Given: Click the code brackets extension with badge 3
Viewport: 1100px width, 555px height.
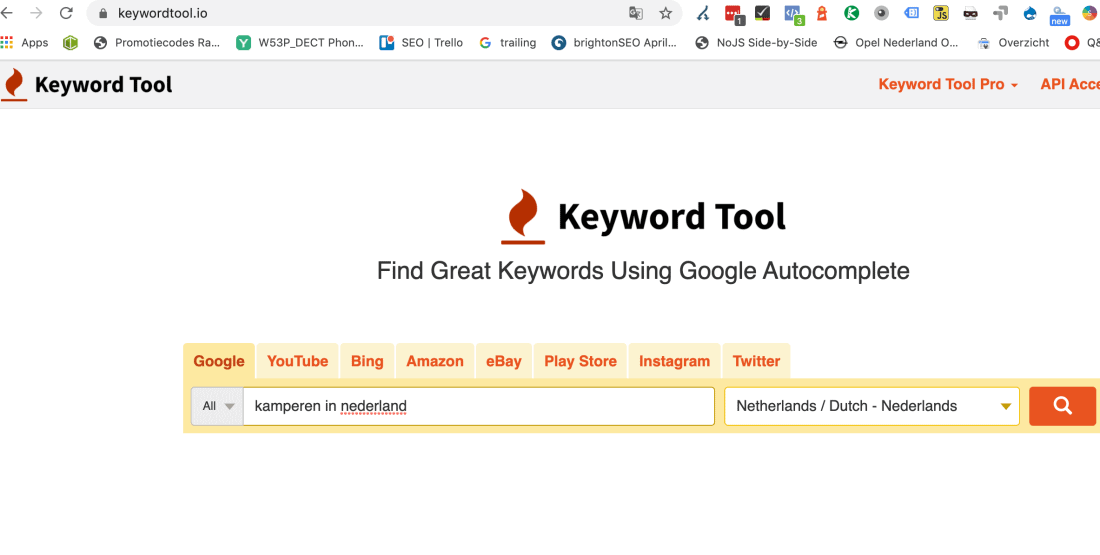Looking at the screenshot, I should coord(793,13).
